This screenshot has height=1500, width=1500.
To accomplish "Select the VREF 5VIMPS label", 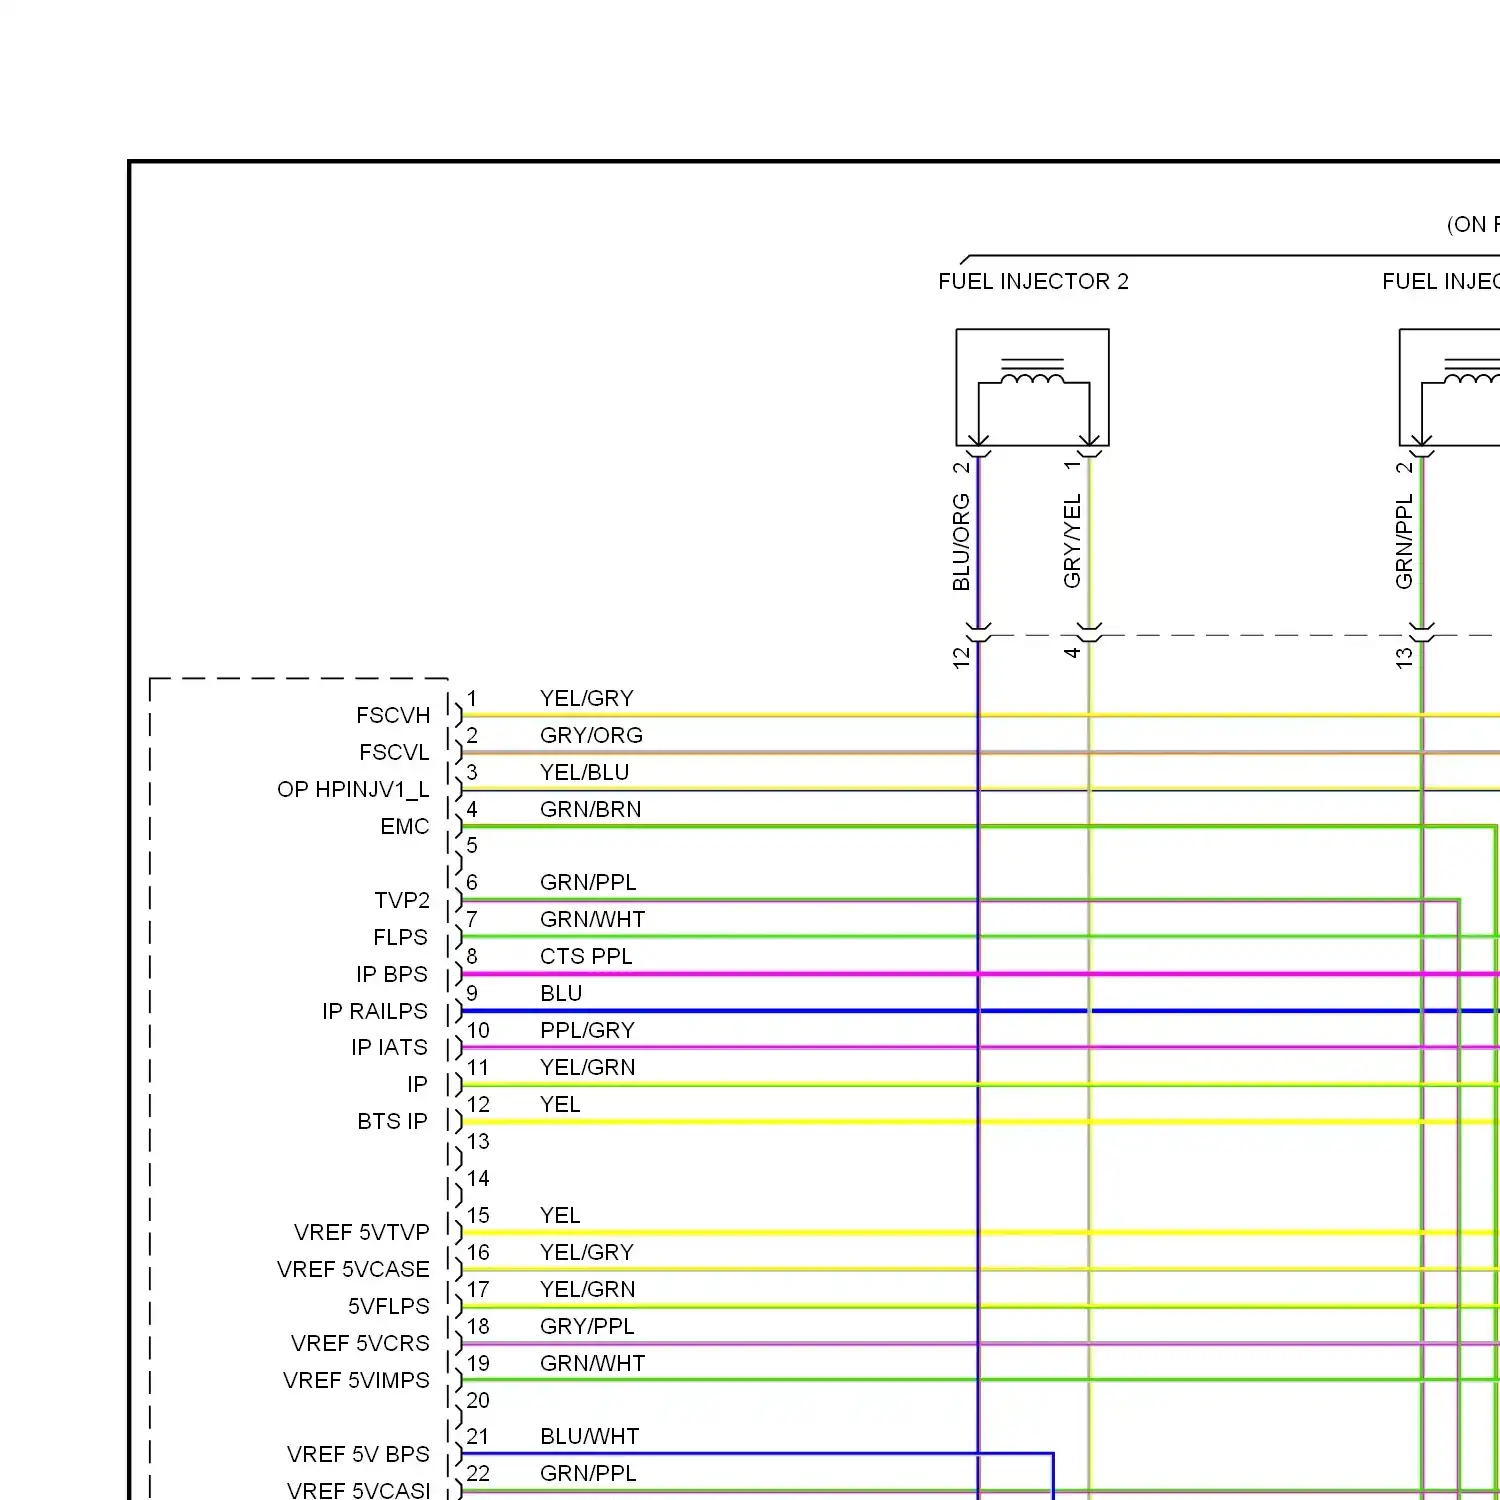I will [x=356, y=1381].
